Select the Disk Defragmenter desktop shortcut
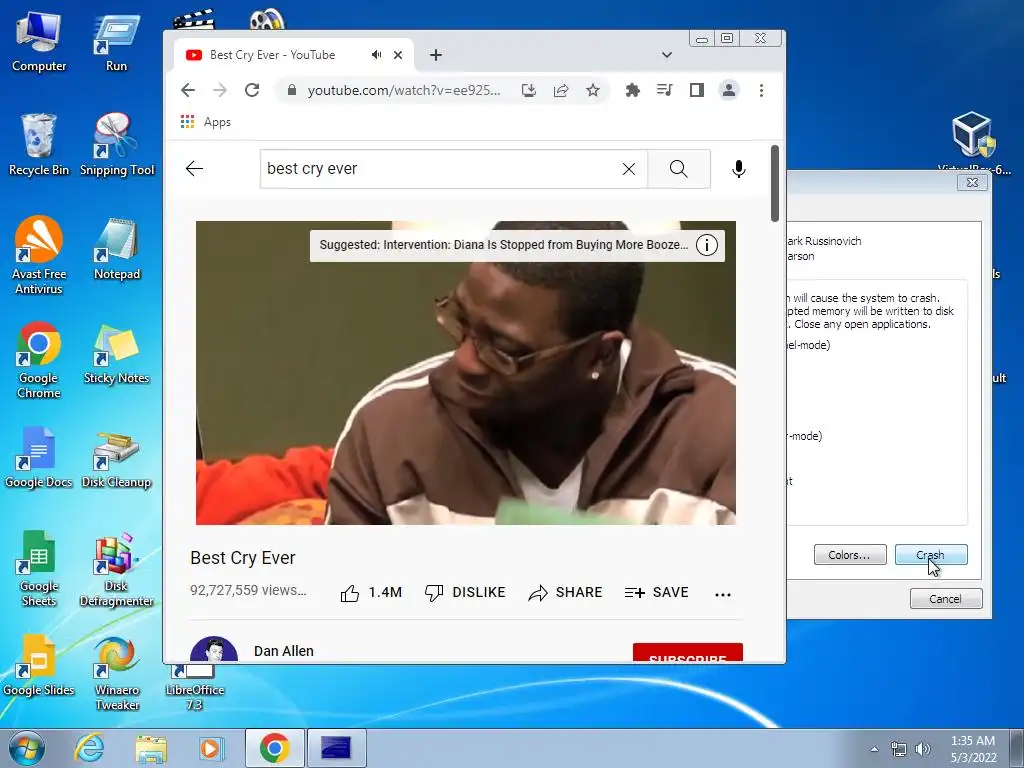Screen dimensions: 1024x768 (116, 569)
